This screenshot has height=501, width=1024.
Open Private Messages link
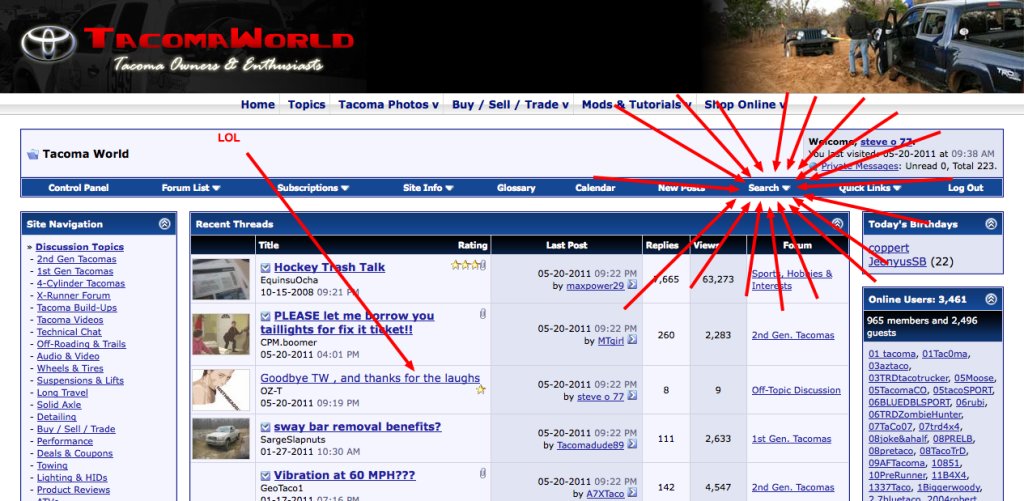[859, 167]
